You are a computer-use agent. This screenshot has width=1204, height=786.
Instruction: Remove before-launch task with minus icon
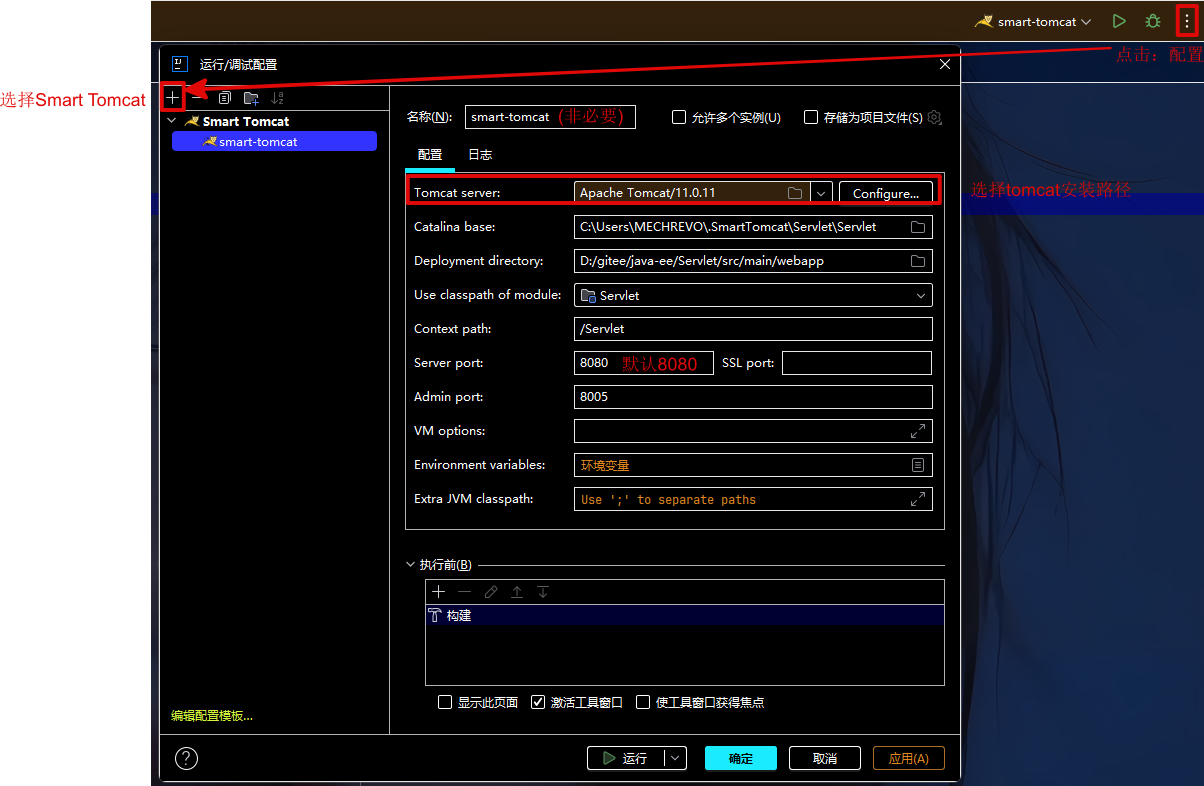point(464,592)
